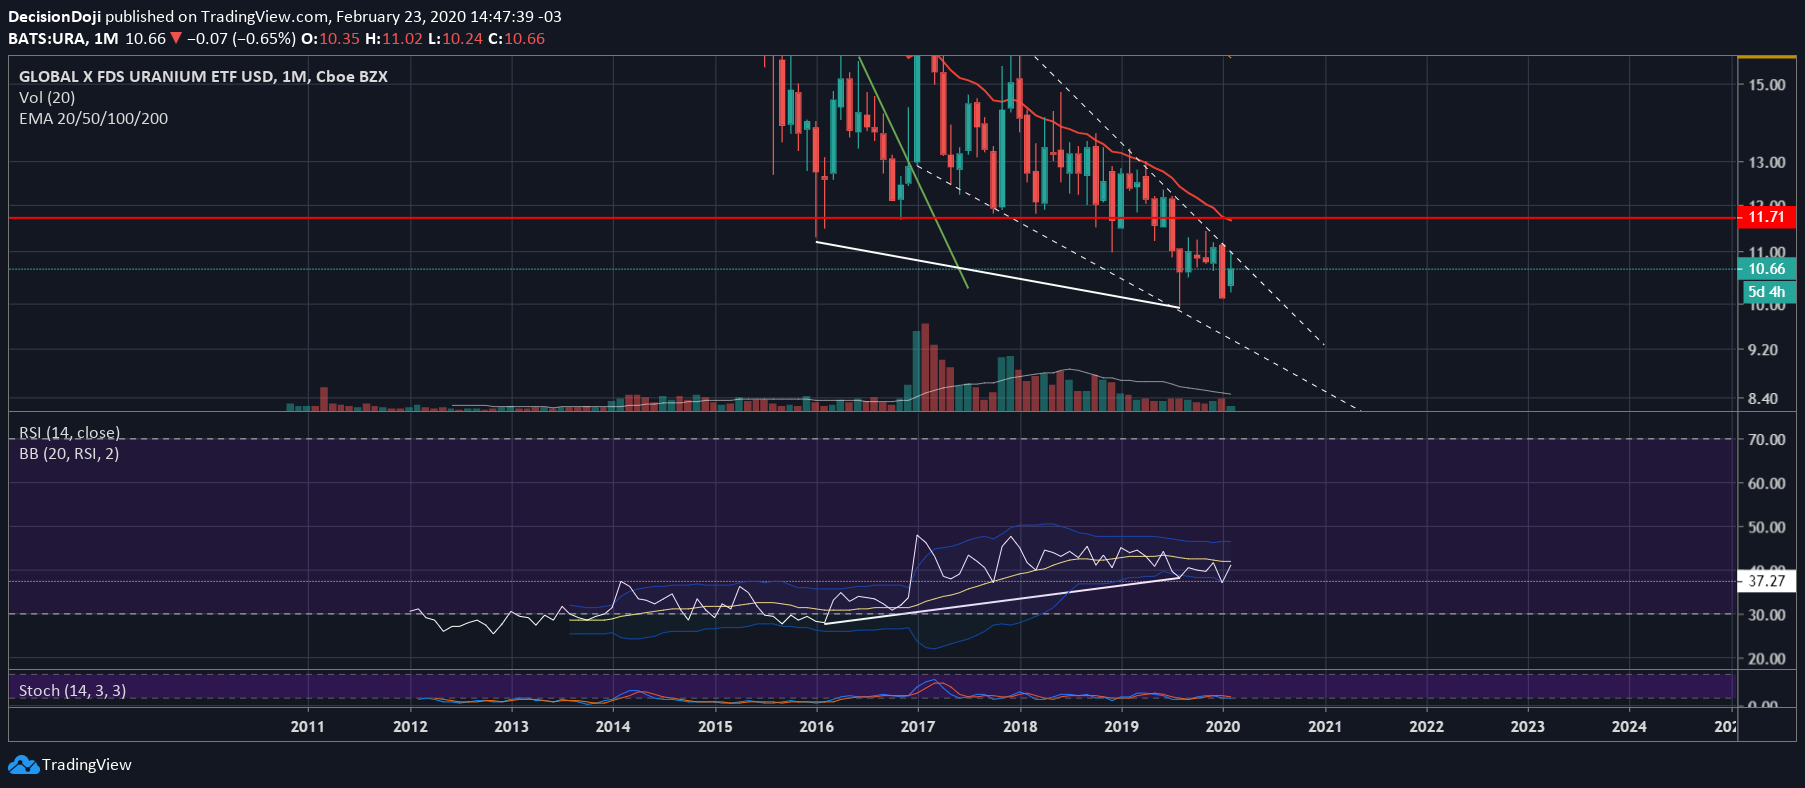Click 70.00 on the RSI axis
Image resolution: width=1805 pixels, height=788 pixels.
tap(1767, 439)
